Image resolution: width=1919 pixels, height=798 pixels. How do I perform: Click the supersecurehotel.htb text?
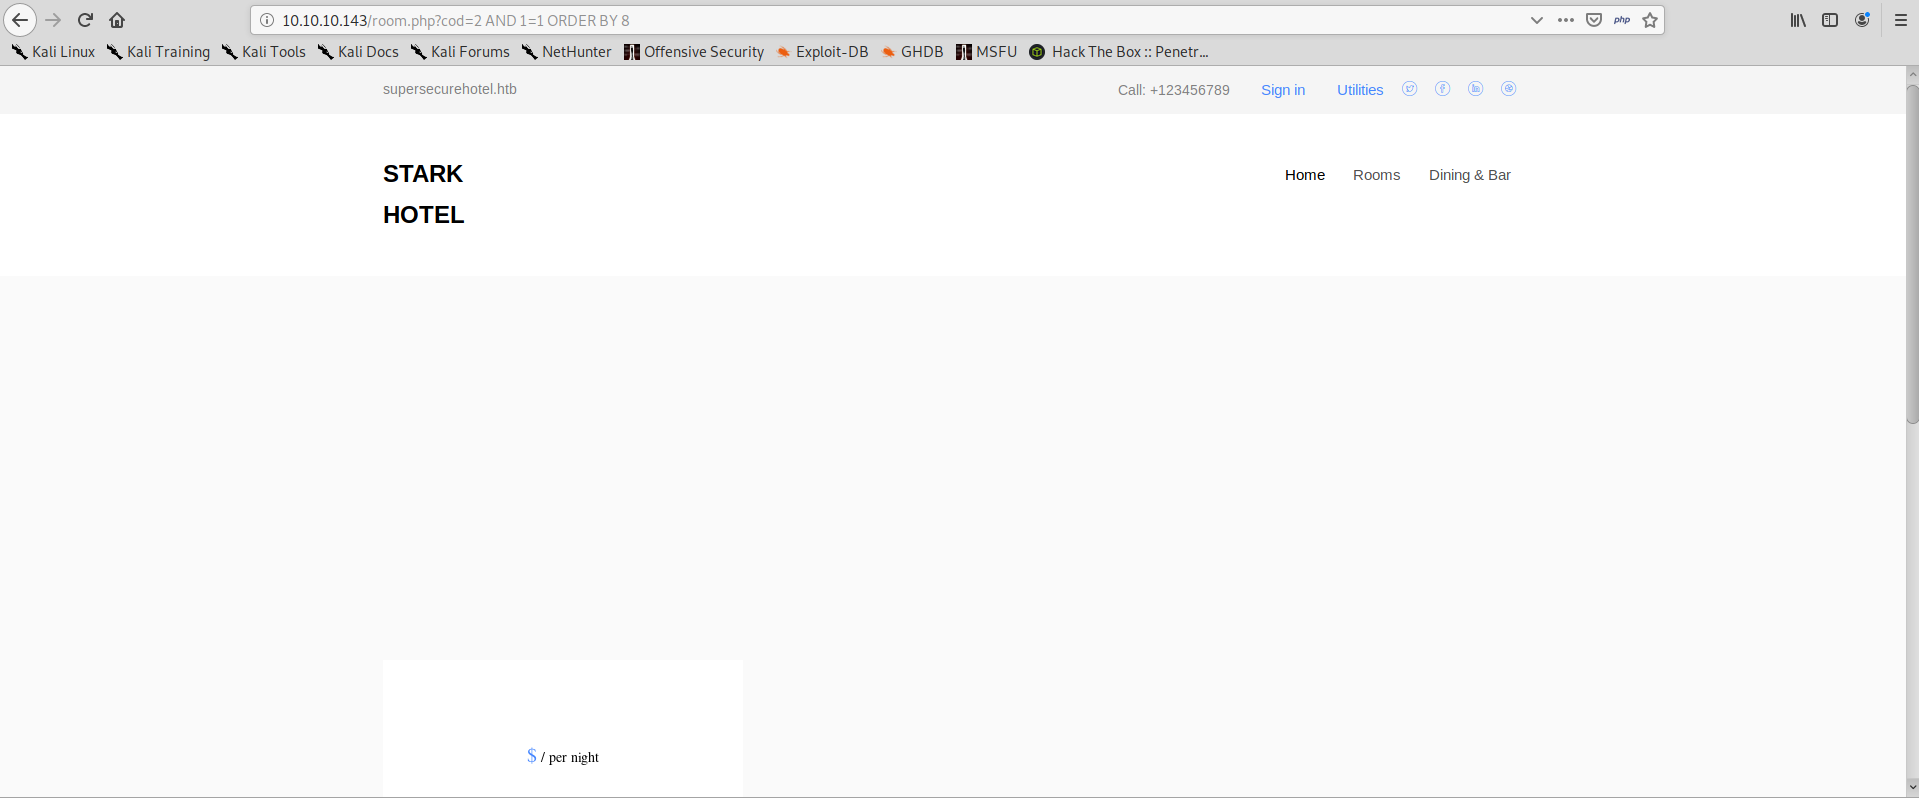tap(450, 89)
